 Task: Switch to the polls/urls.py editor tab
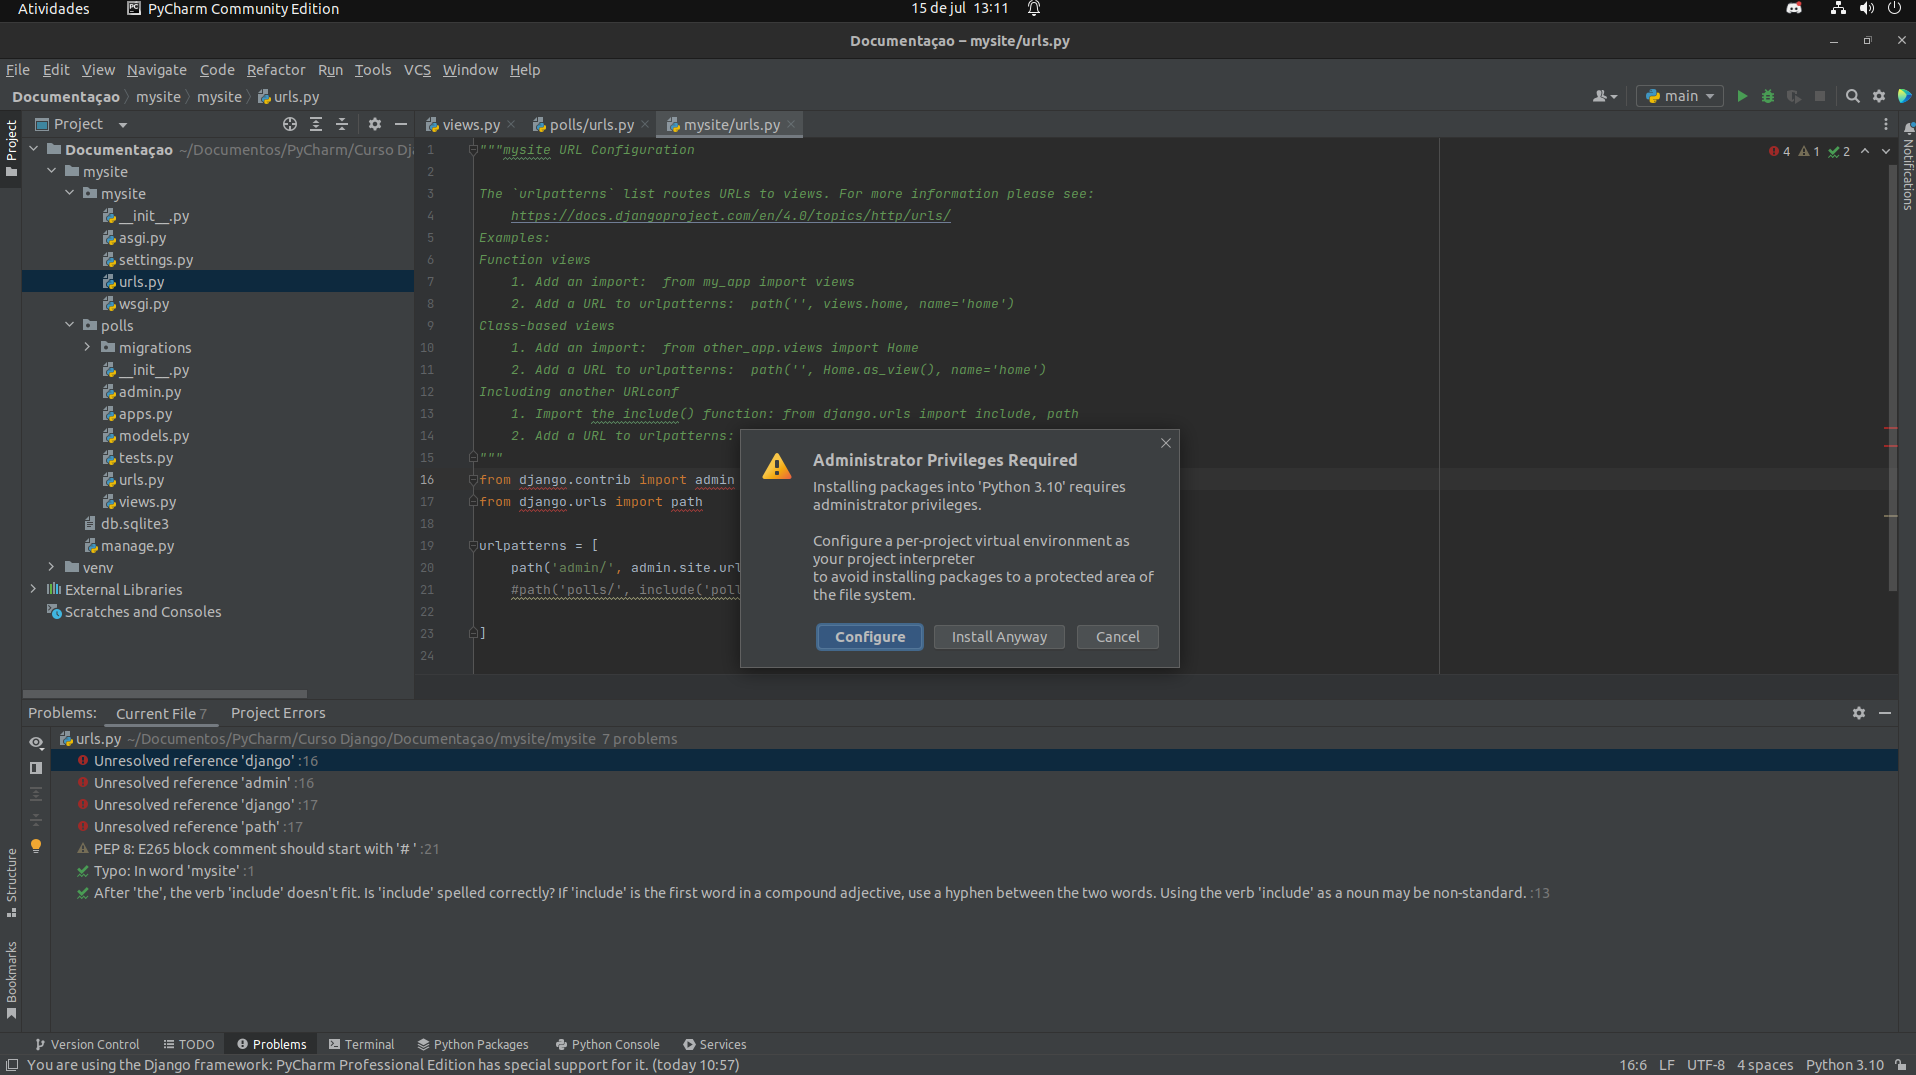pyautogui.click(x=591, y=125)
